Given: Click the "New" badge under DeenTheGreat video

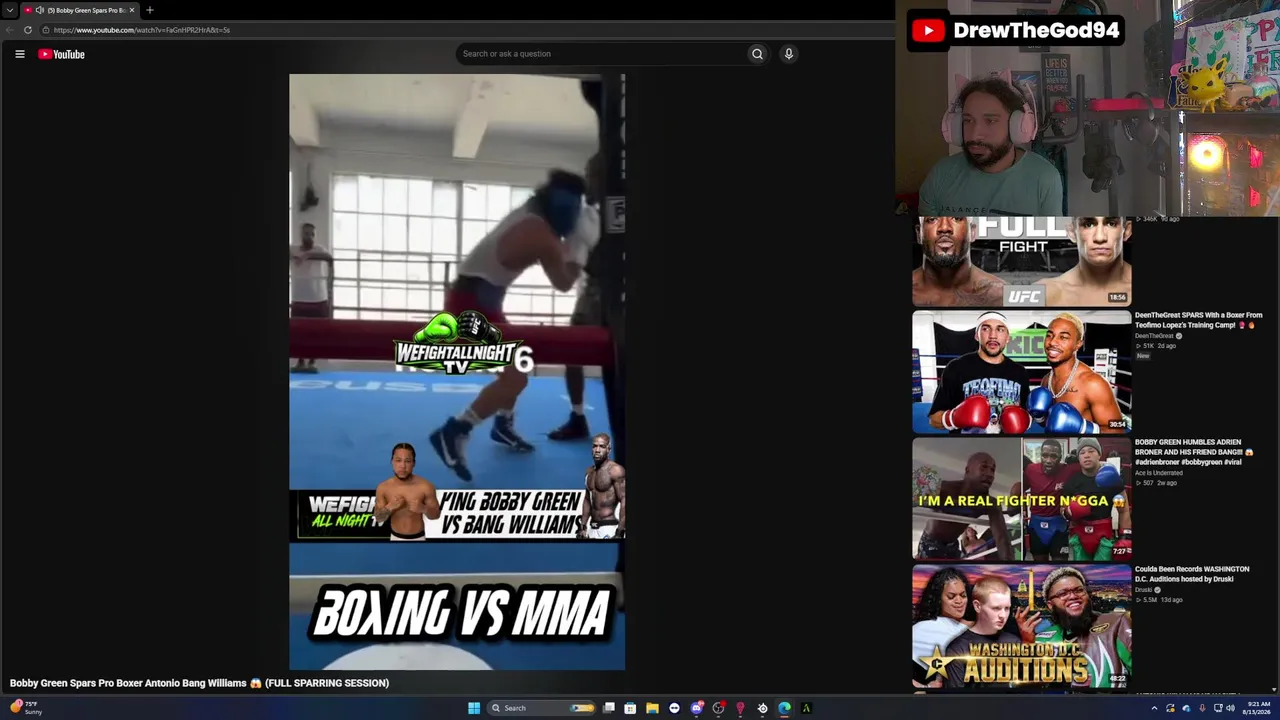Looking at the screenshot, I should point(1142,356).
